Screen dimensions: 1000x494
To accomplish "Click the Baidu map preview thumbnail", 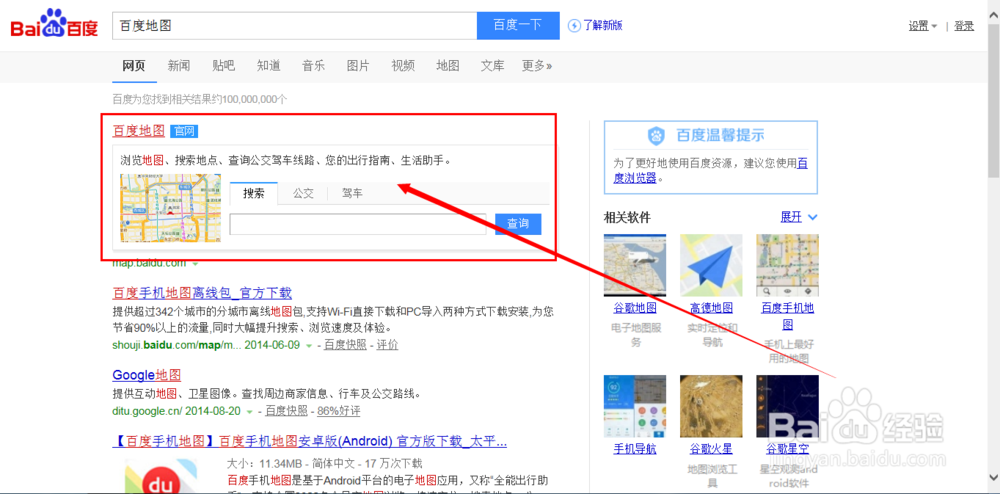I will tap(171, 208).
